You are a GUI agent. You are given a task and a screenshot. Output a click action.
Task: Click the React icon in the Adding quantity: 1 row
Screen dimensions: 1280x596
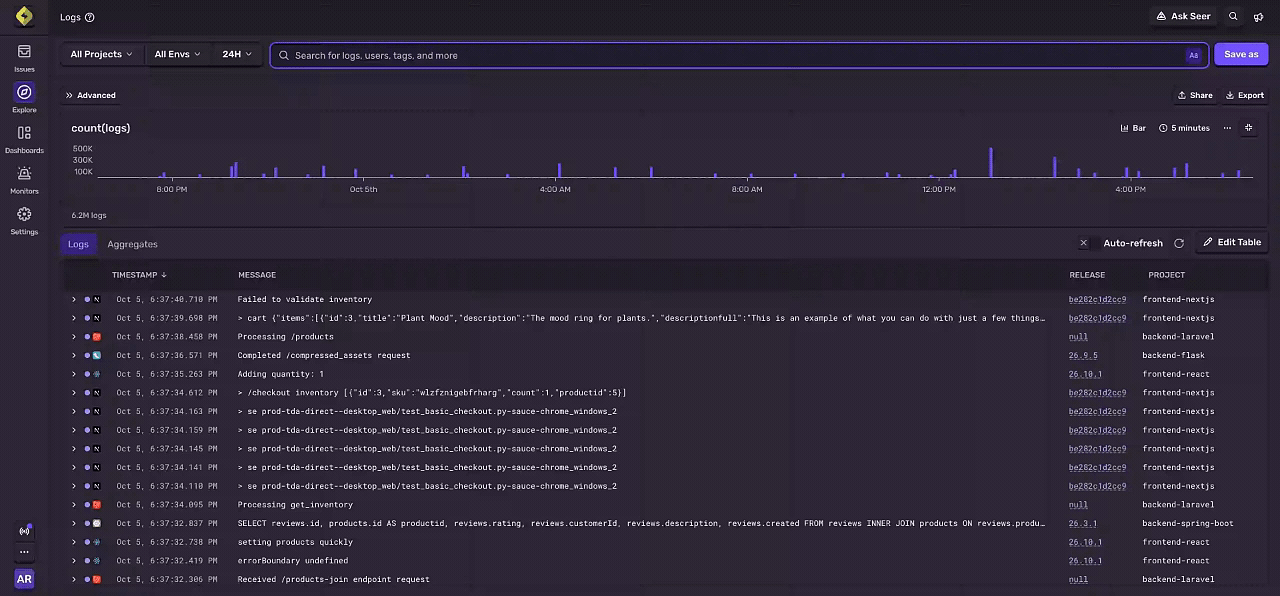[97, 374]
